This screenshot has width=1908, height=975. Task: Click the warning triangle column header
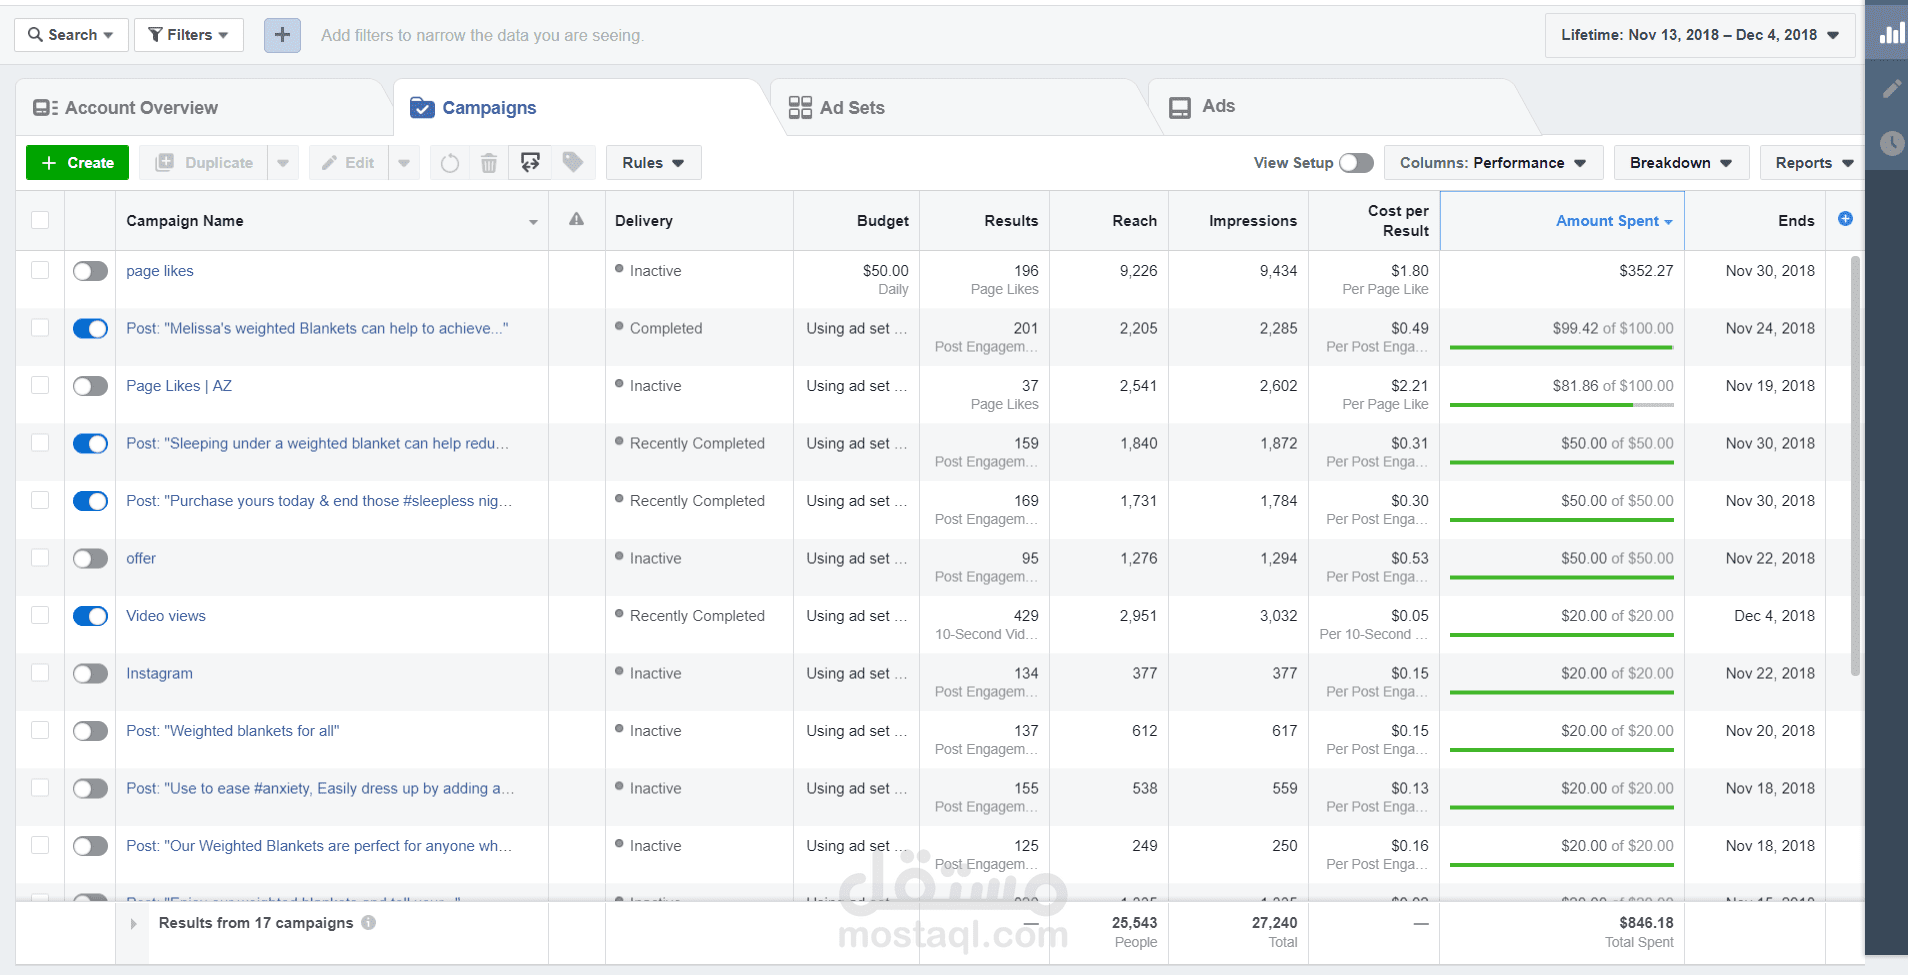click(576, 219)
